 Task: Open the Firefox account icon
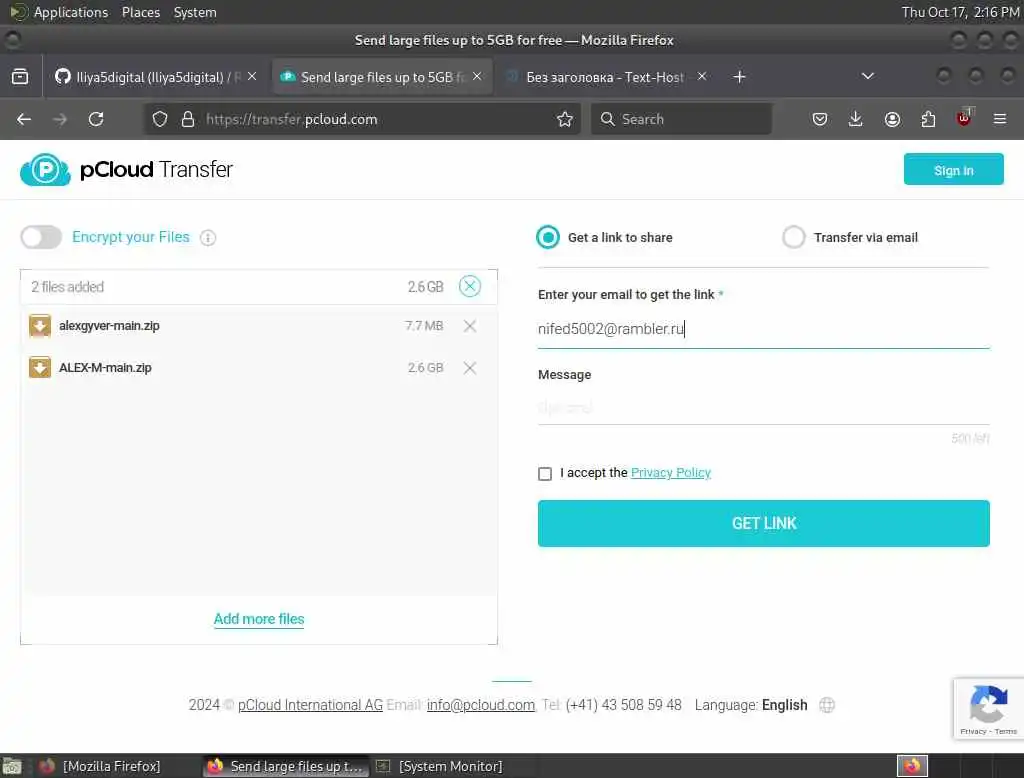click(892, 119)
